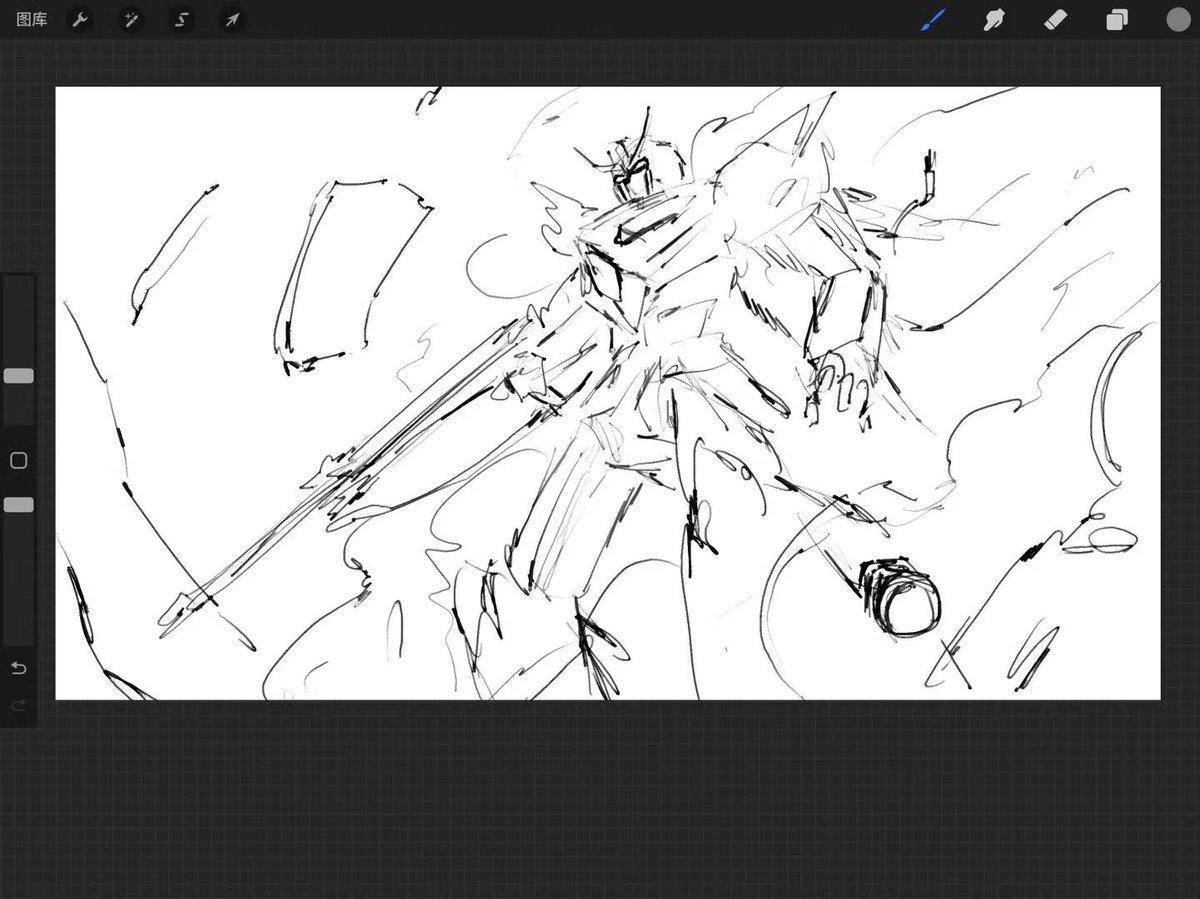This screenshot has width=1200, height=899.
Task: Select the Smudge finger tool
Action: click(994, 19)
